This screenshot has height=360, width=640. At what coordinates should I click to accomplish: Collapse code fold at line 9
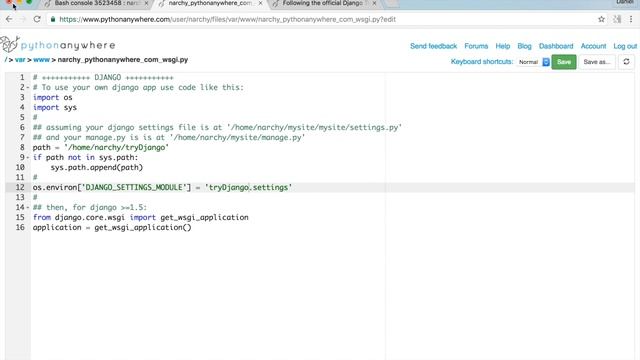pos(28,158)
